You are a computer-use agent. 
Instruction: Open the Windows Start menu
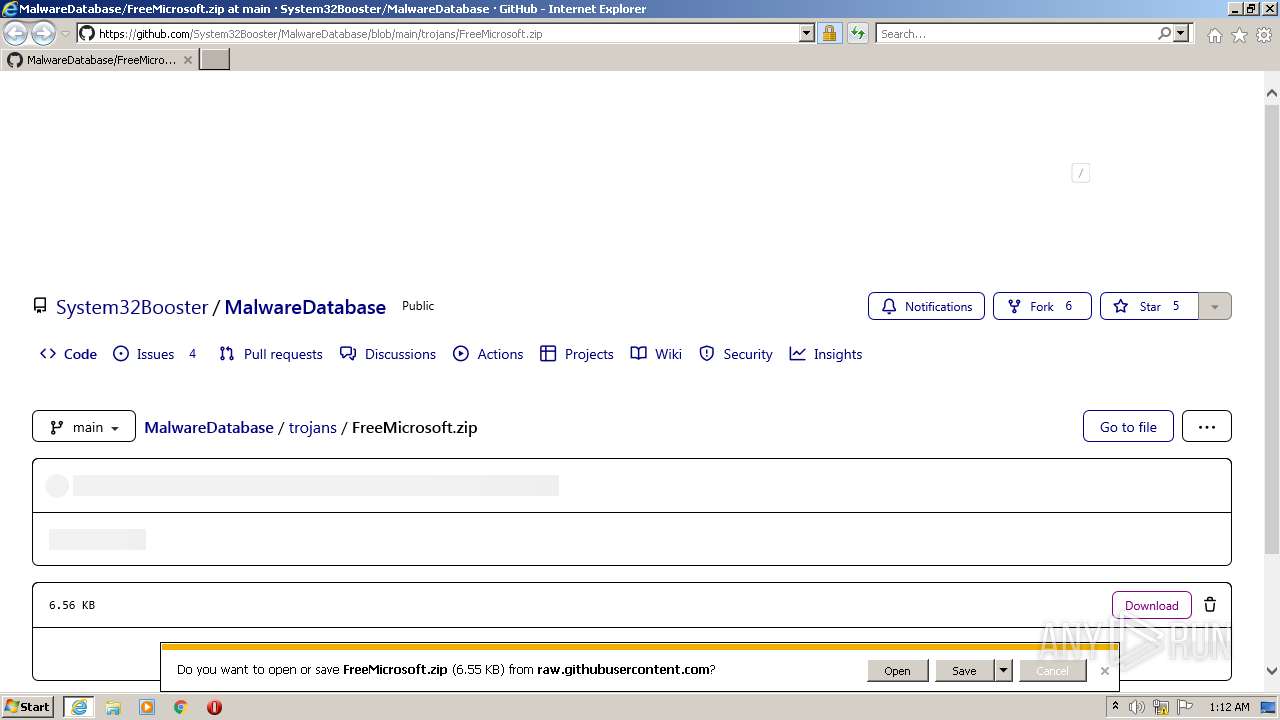tap(27, 707)
